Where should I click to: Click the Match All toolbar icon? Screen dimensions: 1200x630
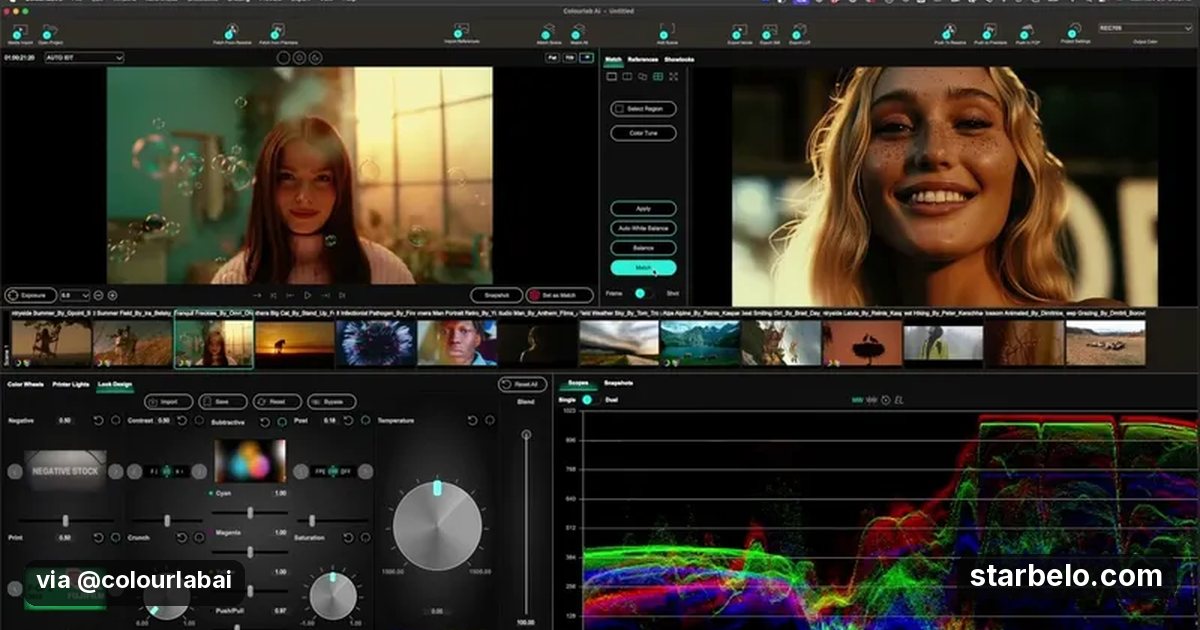pyautogui.click(x=579, y=31)
